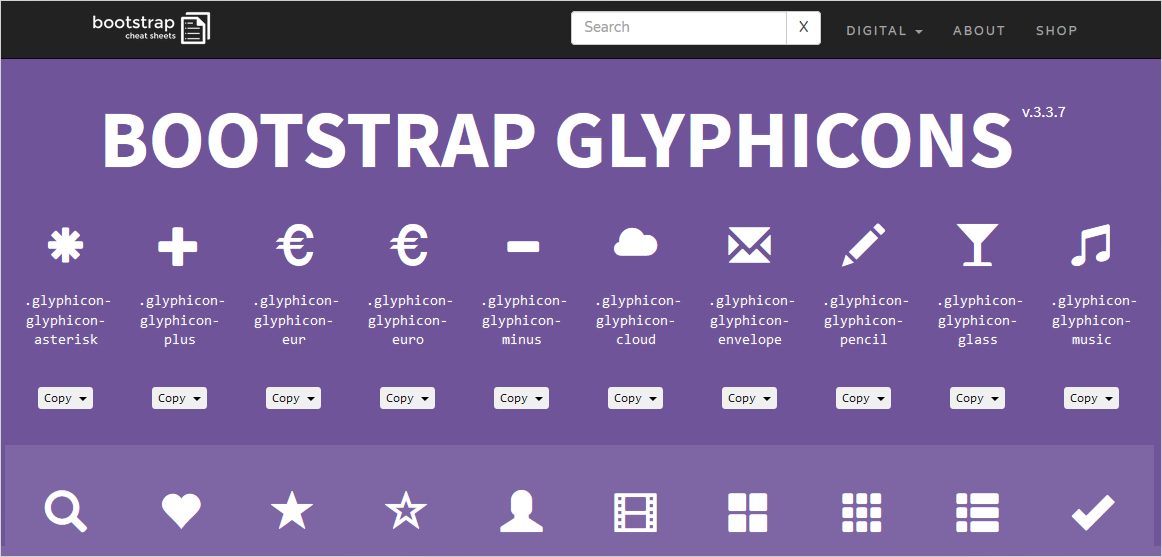The width and height of the screenshot is (1162, 557).
Task: Click the music note glyphicon
Action: (x=1090, y=245)
